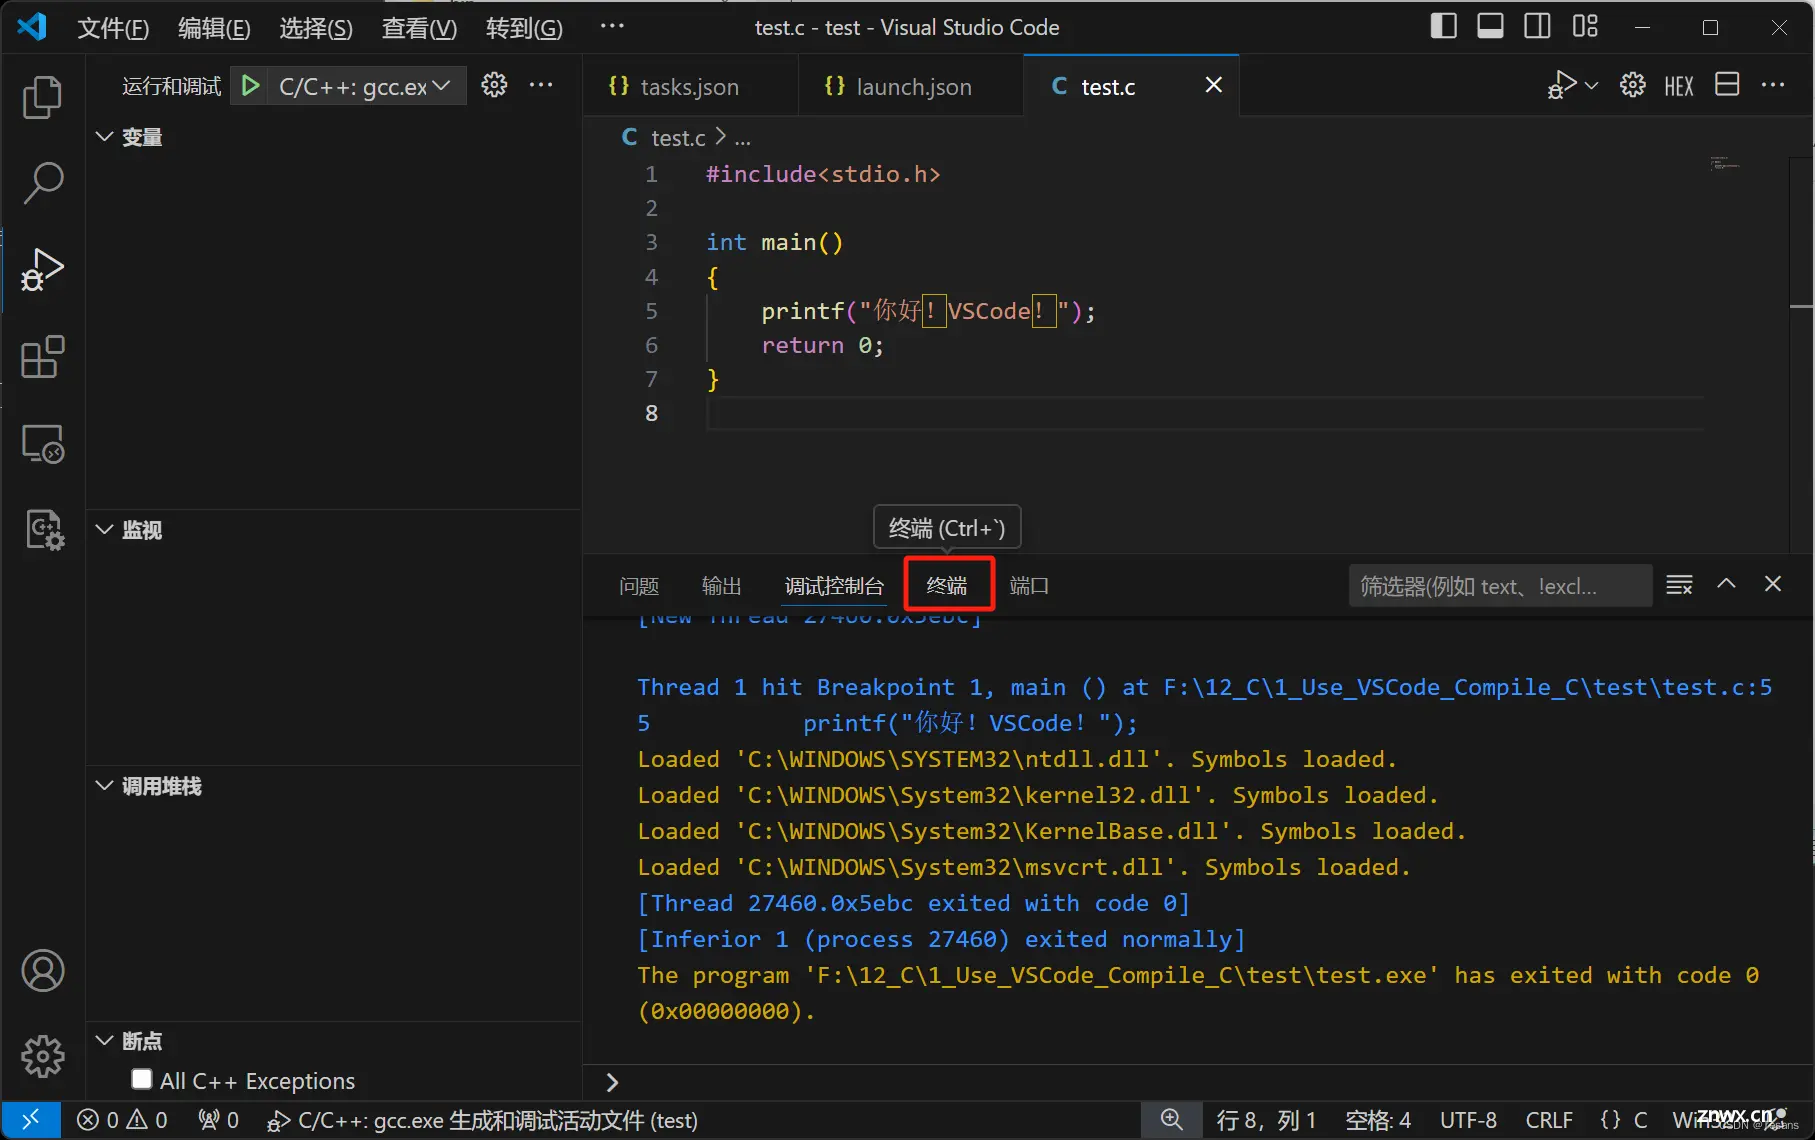Open the file settings sidebar icon
The image size is (1815, 1140).
click(44, 530)
